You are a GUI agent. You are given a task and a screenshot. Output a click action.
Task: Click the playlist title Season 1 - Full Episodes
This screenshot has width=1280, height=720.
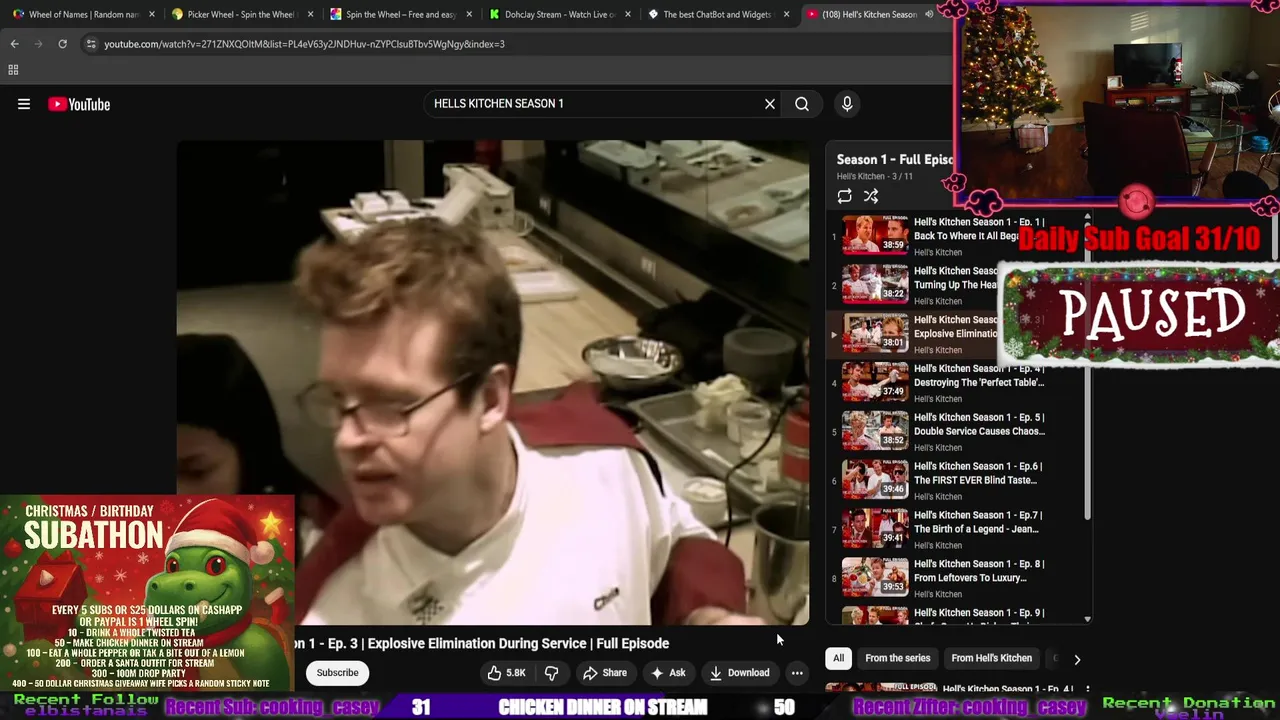[895, 160]
